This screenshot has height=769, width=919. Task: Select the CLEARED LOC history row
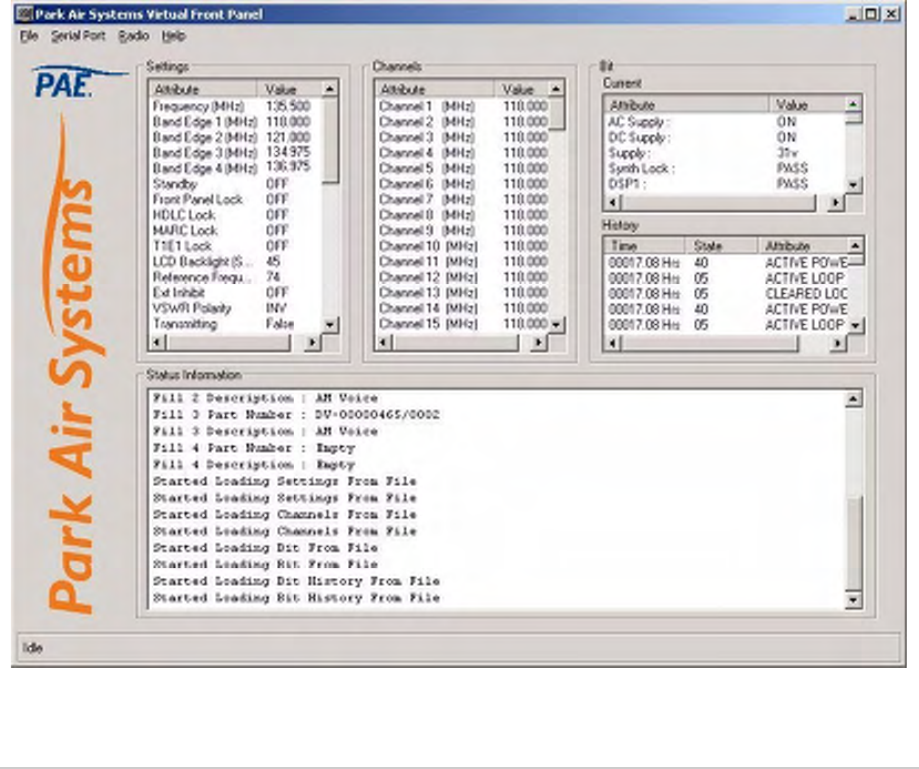[x=727, y=294]
